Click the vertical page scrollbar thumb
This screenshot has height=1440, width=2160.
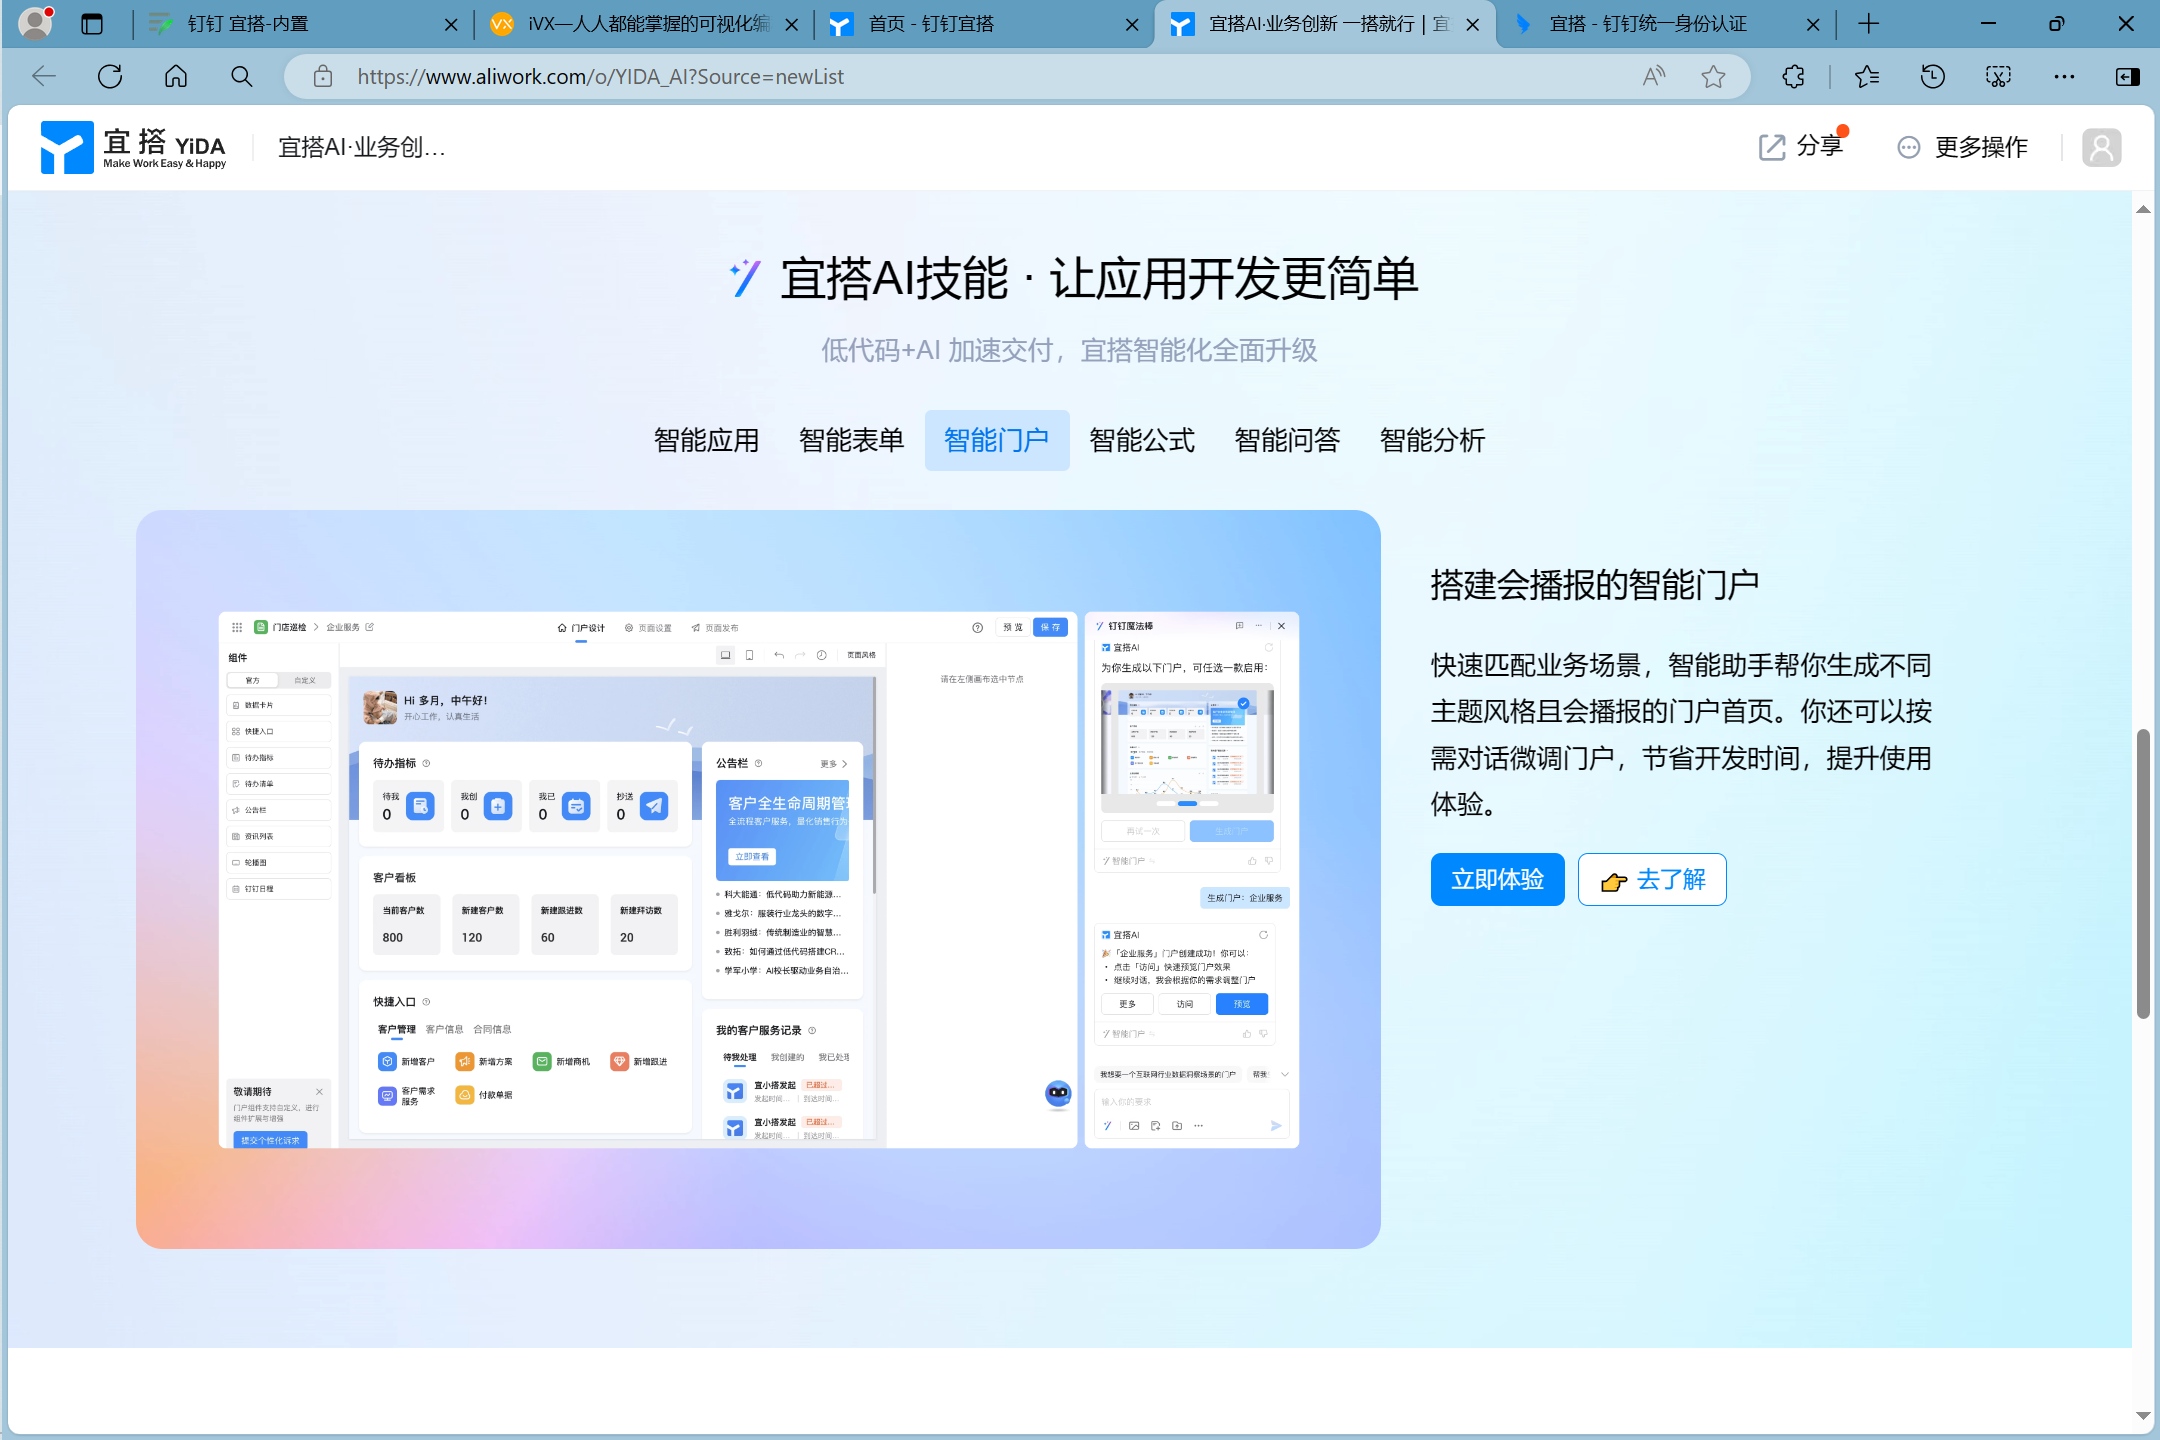tap(2142, 872)
